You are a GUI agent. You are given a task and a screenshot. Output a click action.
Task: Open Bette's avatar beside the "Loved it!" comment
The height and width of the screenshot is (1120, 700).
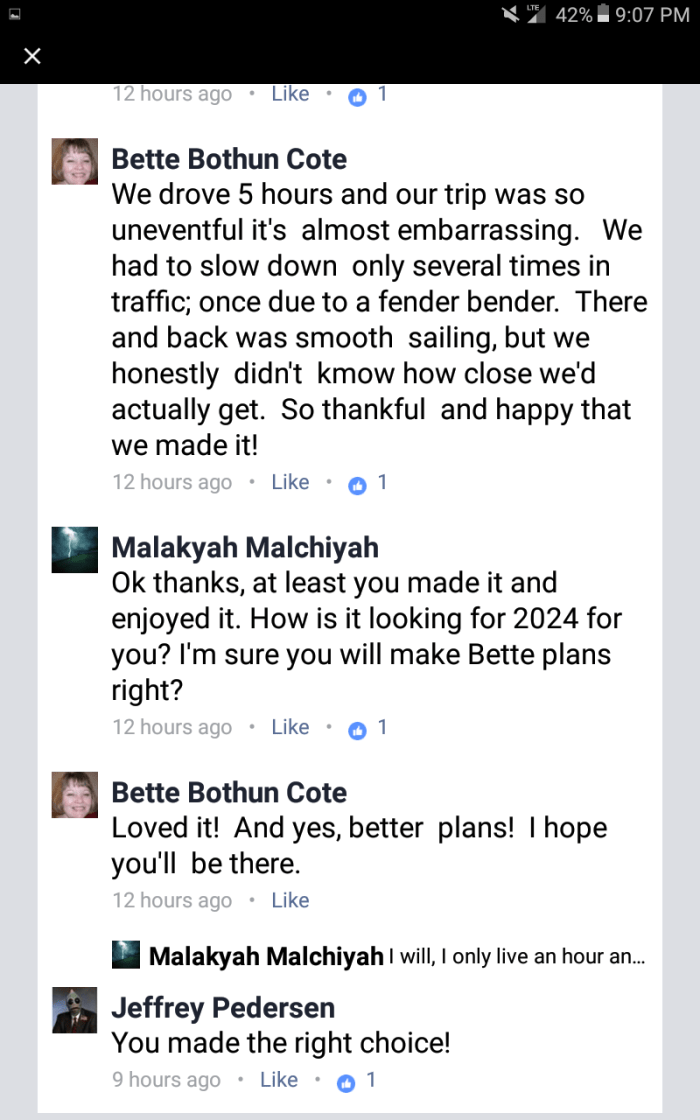pos(75,795)
